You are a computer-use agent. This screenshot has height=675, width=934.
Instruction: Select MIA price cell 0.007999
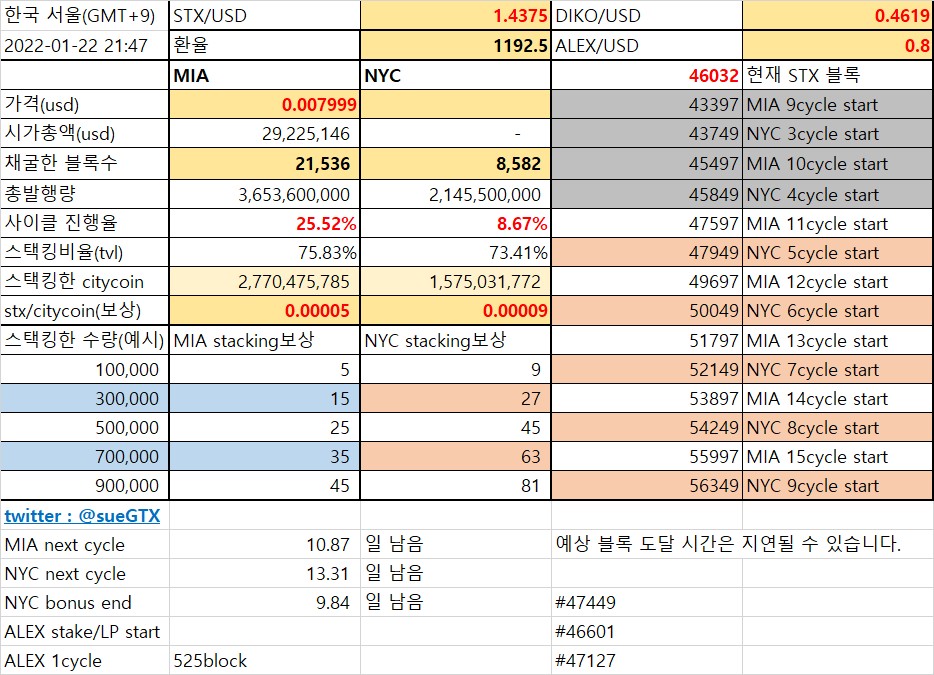[x=264, y=105]
